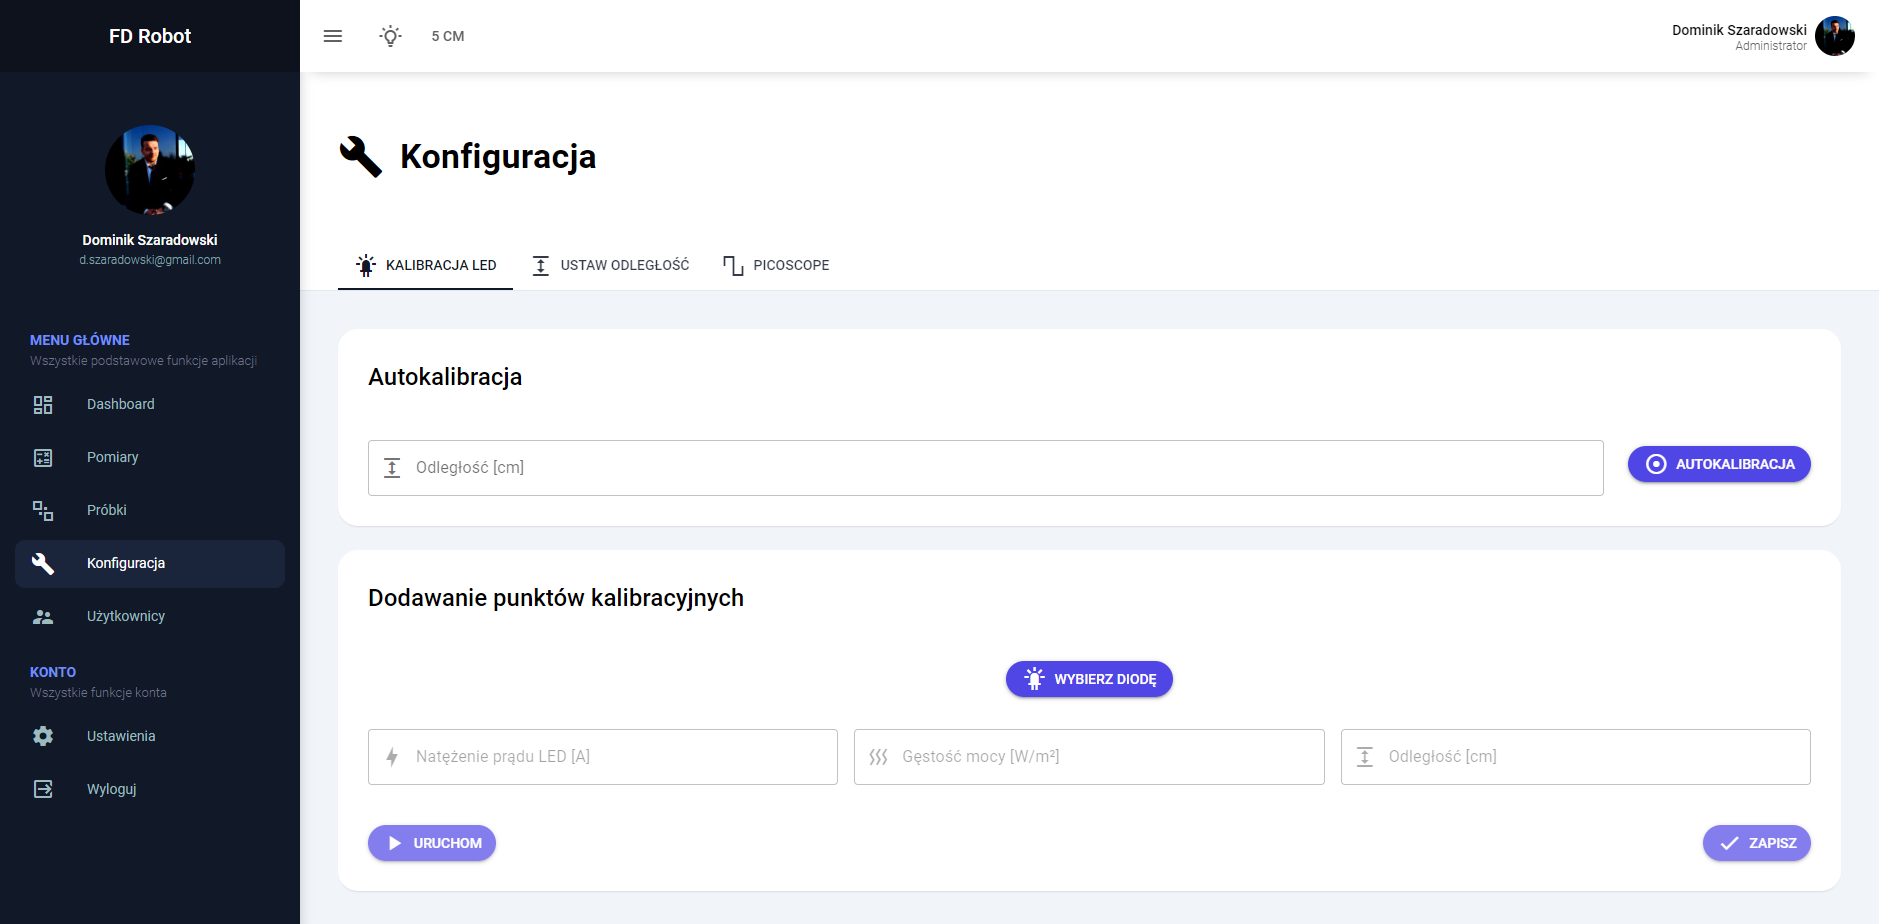This screenshot has width=1879, height=924.
Task: Click the Zapisz save button
Action: pos(1756,843)
